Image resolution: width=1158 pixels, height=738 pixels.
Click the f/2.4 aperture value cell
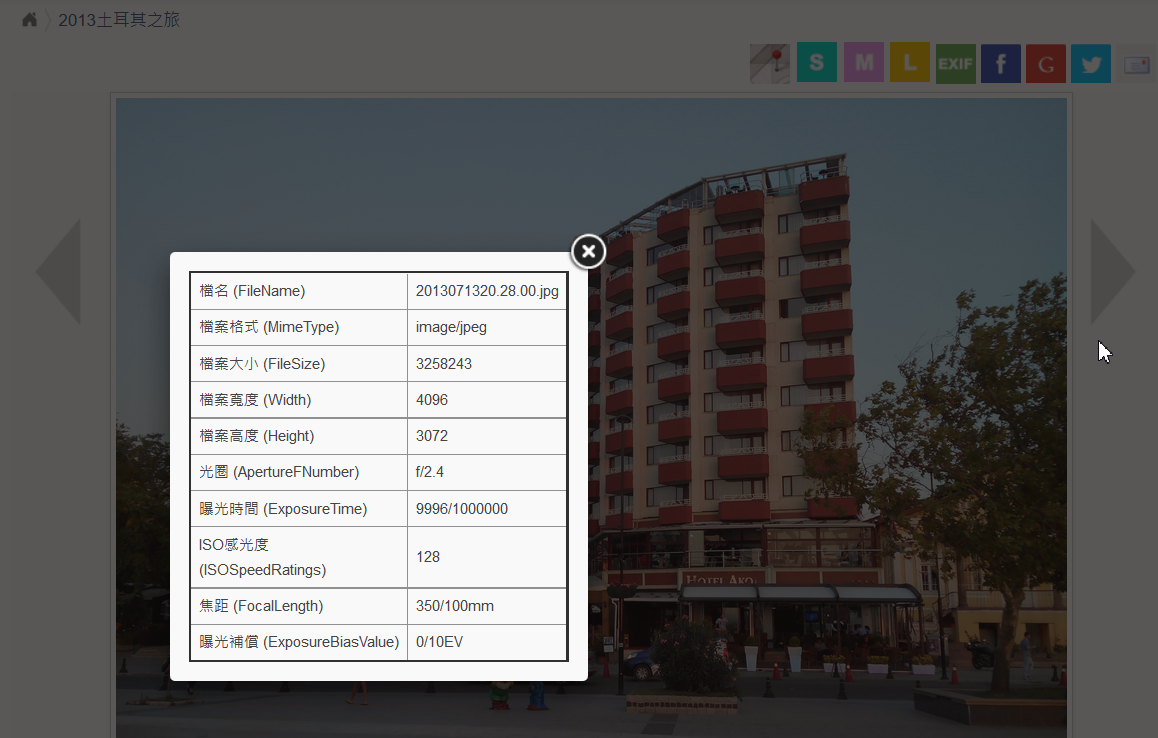click(x=430, y=472)
